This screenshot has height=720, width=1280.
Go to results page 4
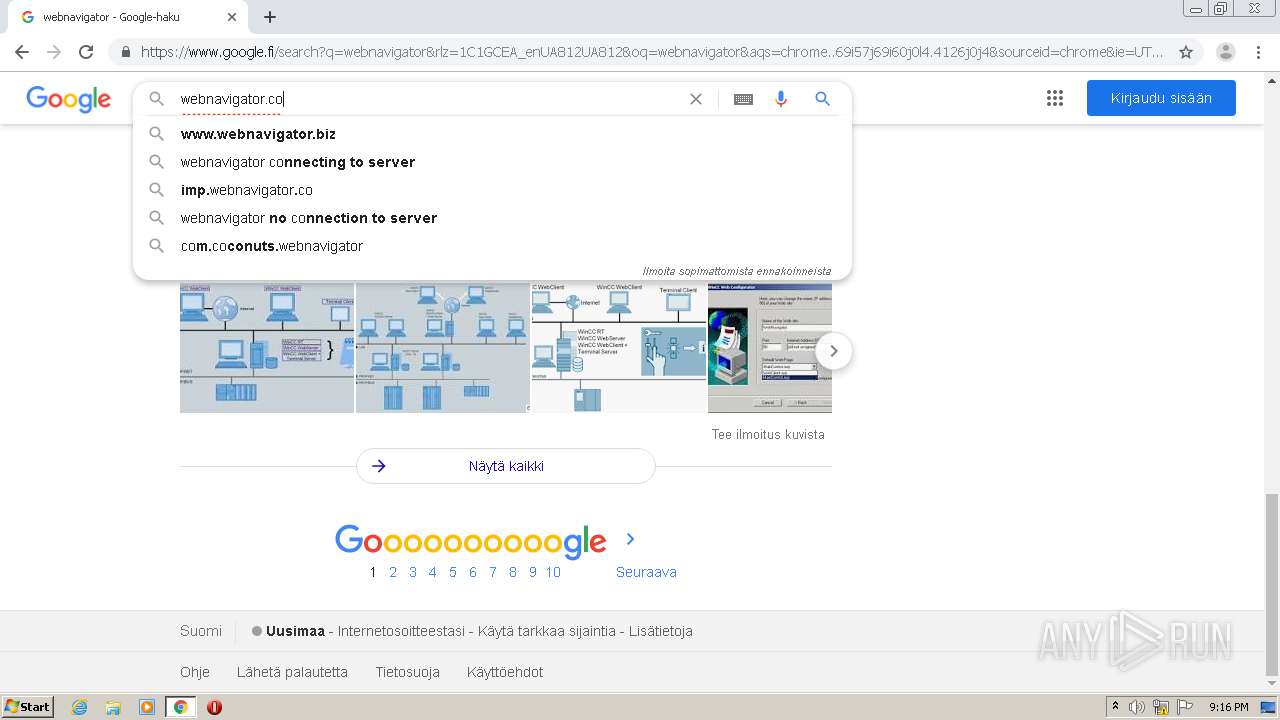coord(432,572)
